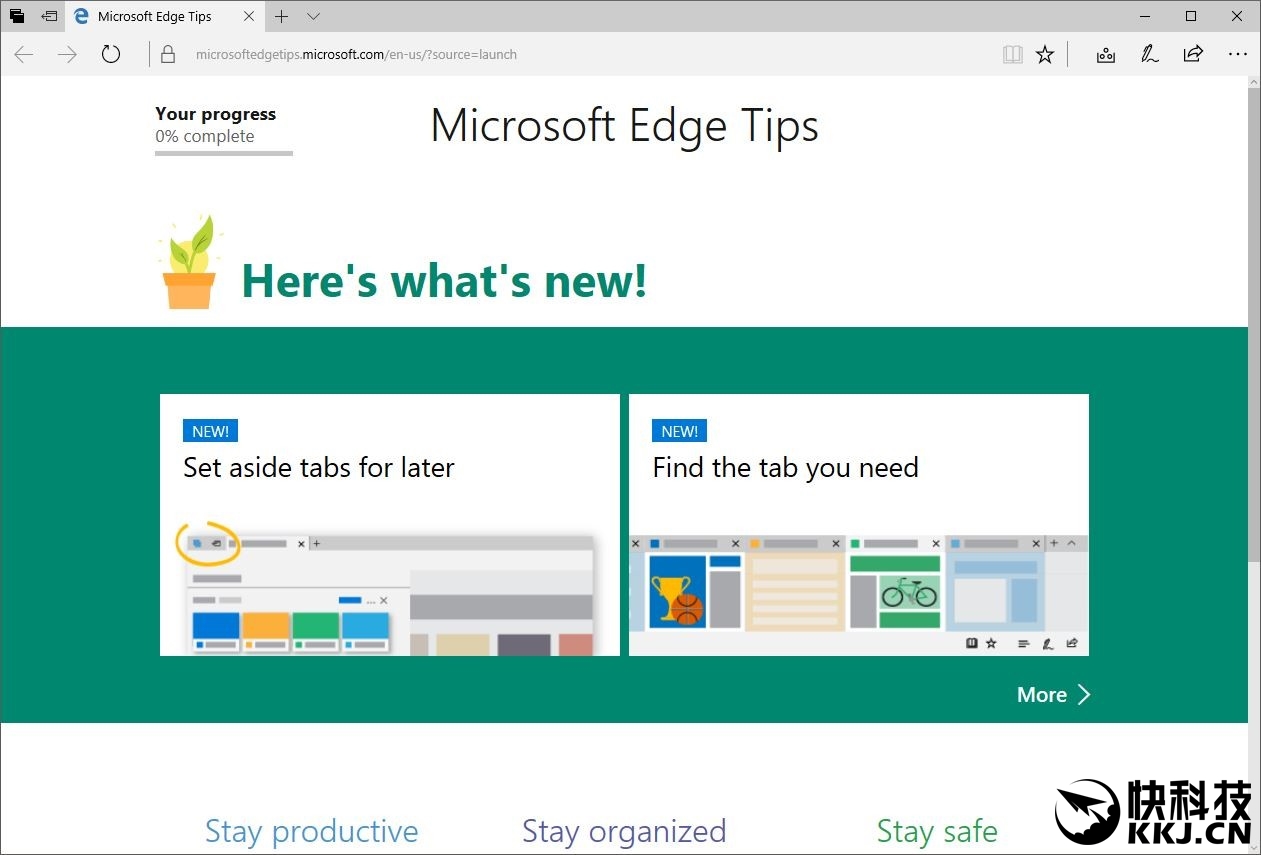Click the Microsoft Edge Tips heading
The height and width of the screenshot is (855, 1261).
624,126
